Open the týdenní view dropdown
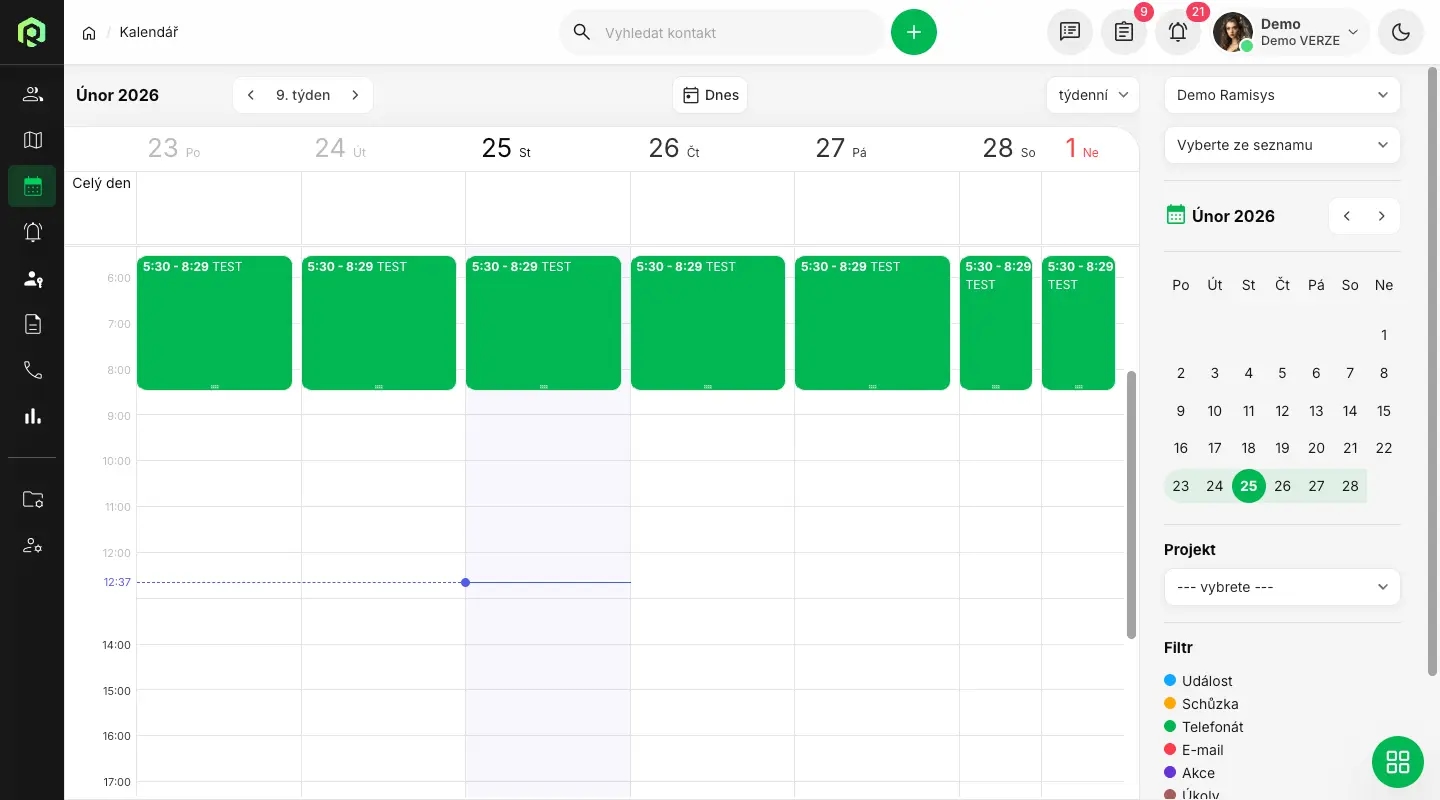This screenshot has width=1440, height=800. pyautogui.click(x=1093, y=95)
